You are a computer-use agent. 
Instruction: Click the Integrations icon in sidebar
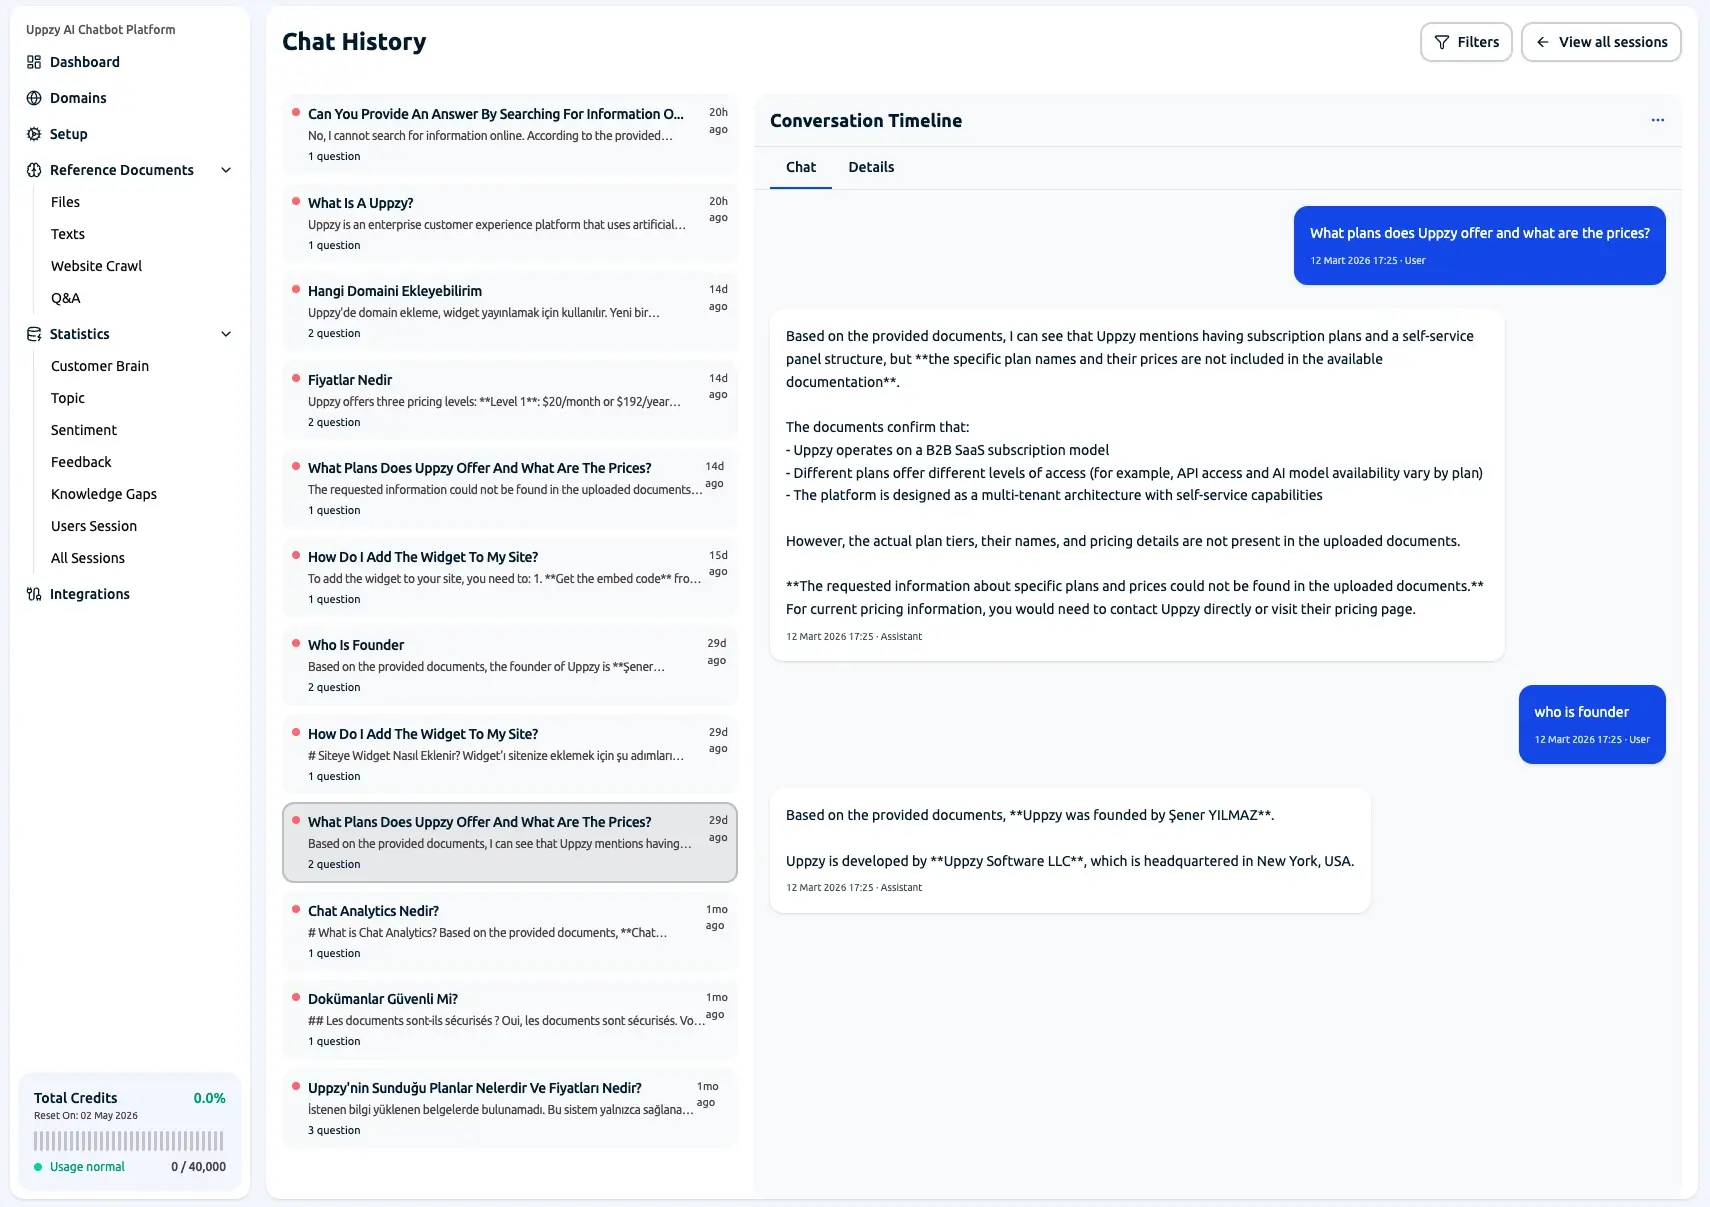click(34, 594)
